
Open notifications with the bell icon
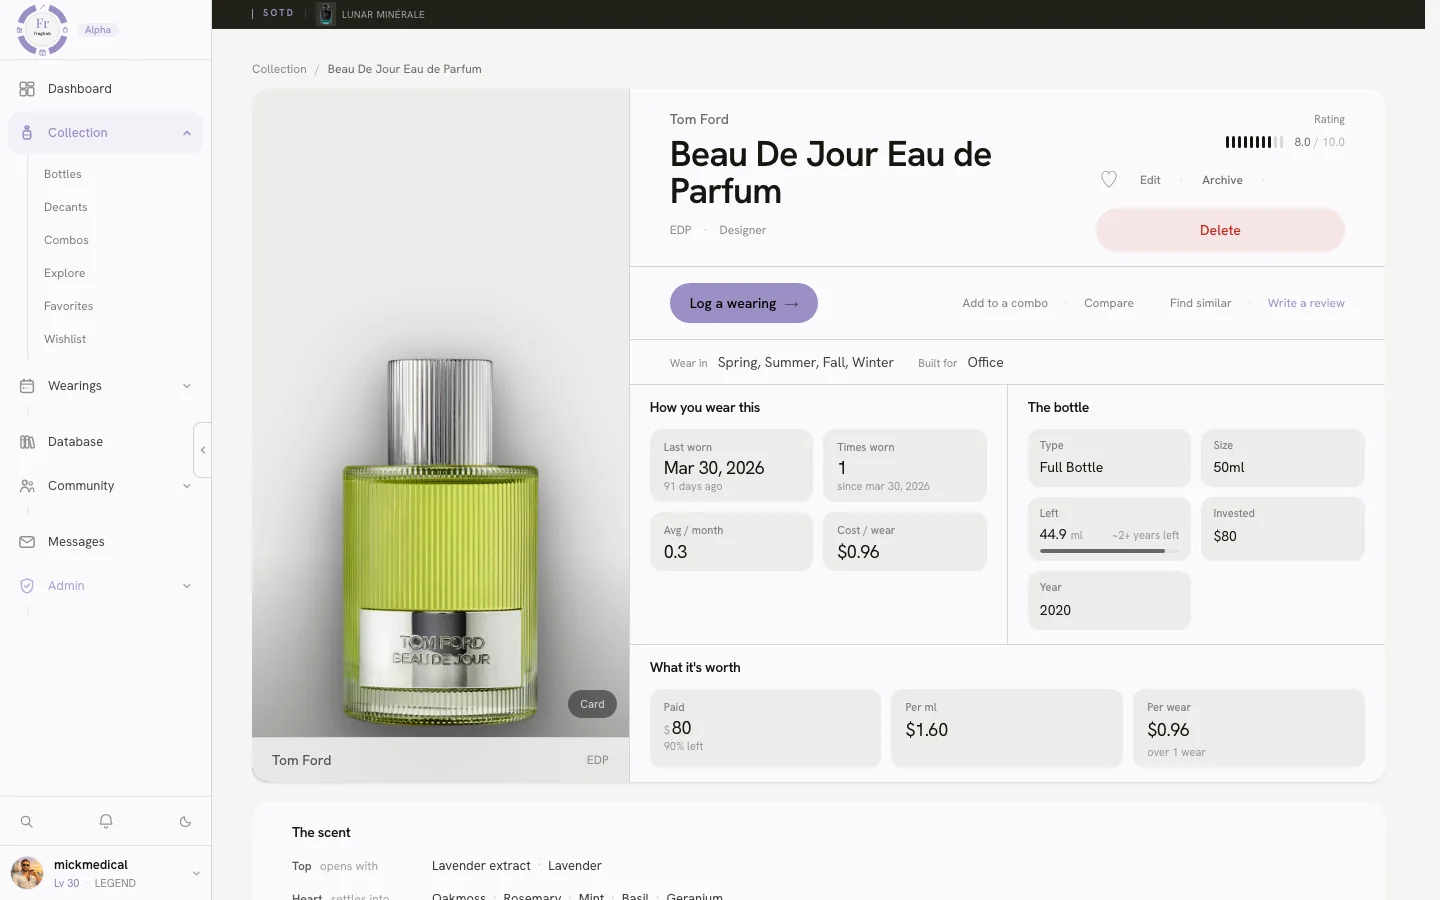pyautogui.click(x=106, y=822)
